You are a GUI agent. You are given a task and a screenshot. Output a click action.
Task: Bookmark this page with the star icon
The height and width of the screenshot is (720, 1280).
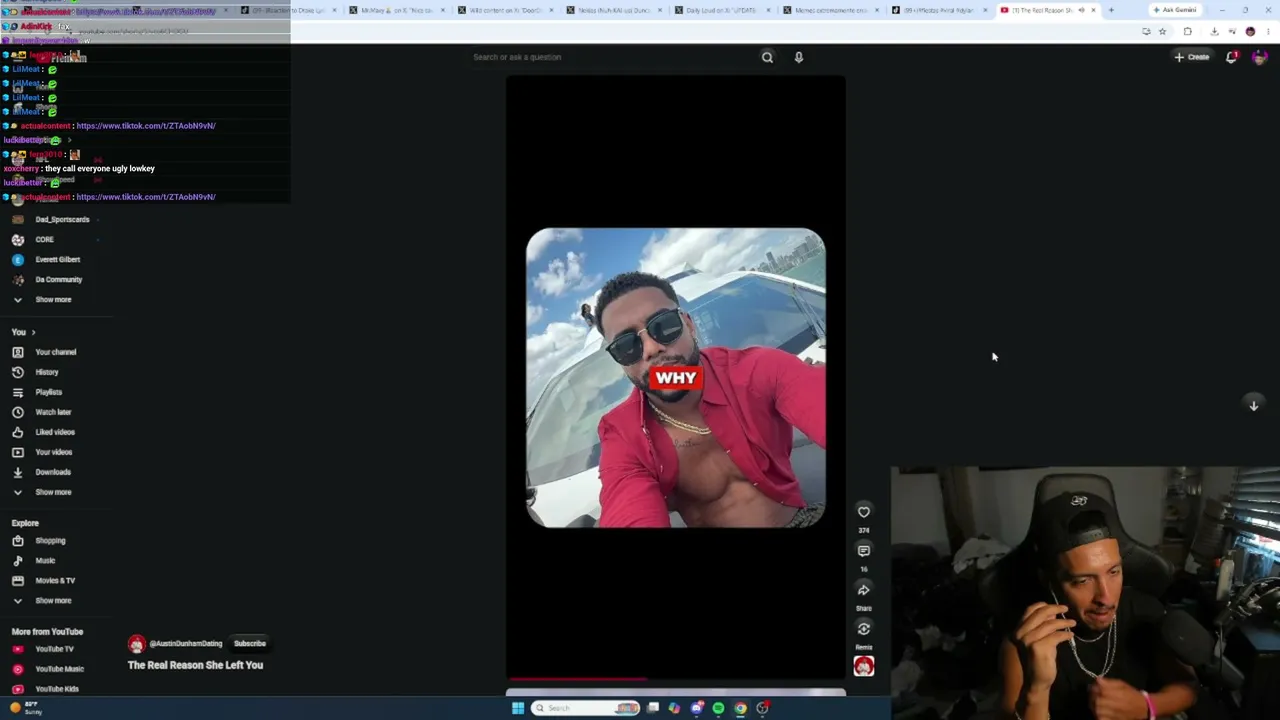(1162, 32)
